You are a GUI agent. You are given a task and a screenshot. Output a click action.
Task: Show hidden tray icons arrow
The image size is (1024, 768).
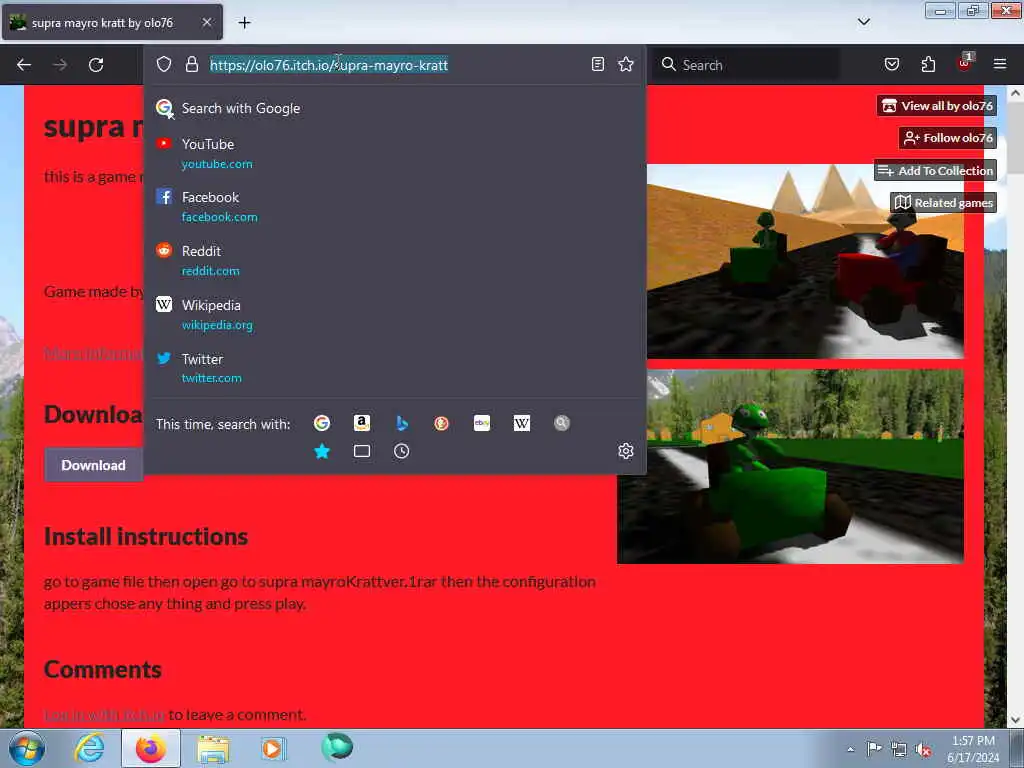click(850, 749)
